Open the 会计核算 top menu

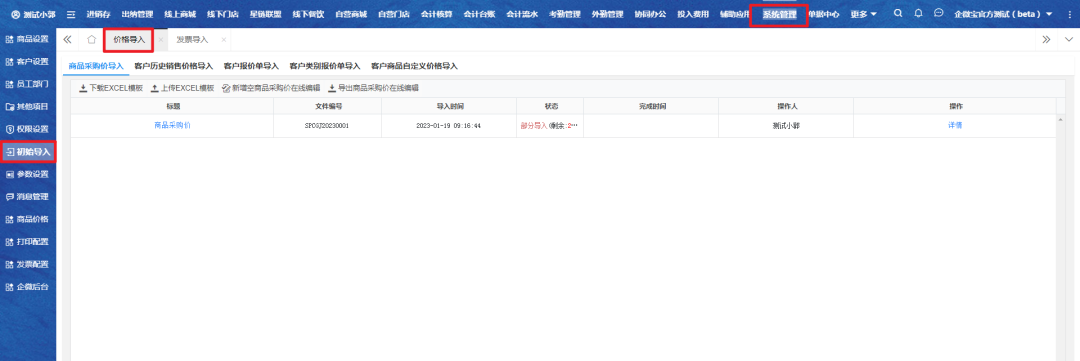(x=436, y=14)
